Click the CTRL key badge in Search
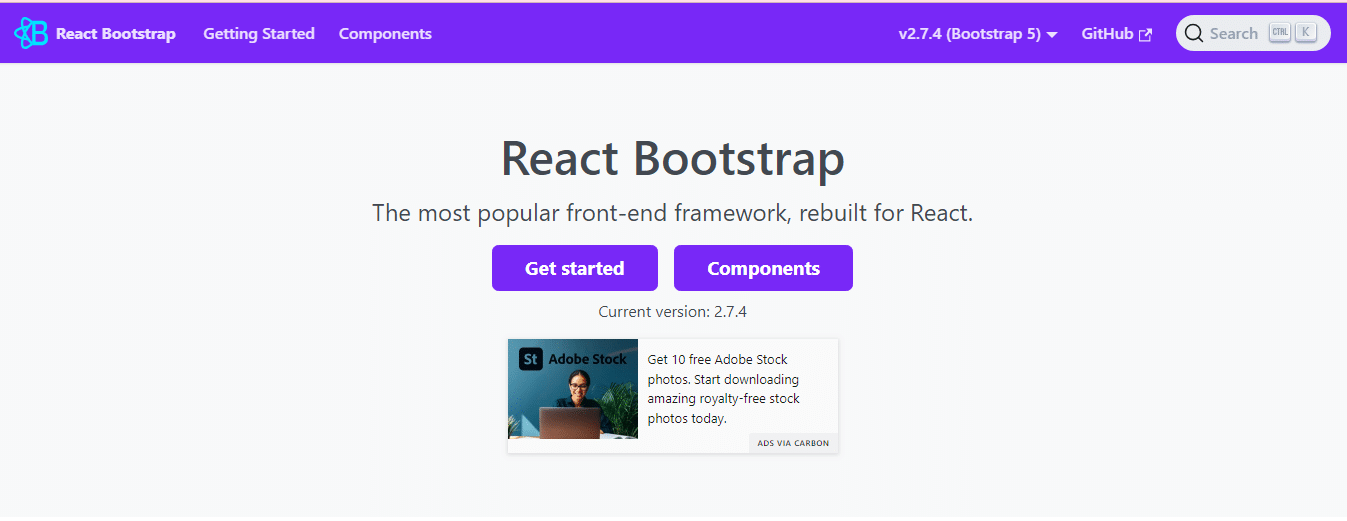This screenshot has width=1347, height=521. pyautogui.click(x=1280, y=33)
